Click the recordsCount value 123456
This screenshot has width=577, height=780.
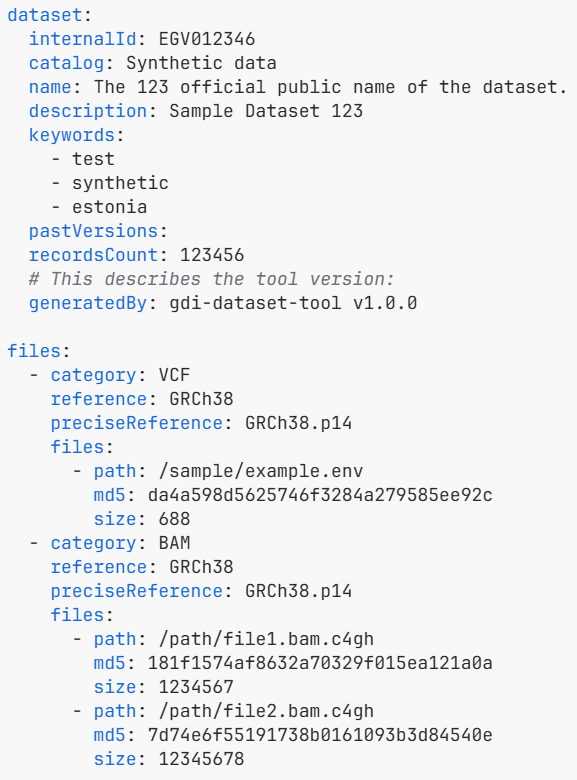pos(212,255)
